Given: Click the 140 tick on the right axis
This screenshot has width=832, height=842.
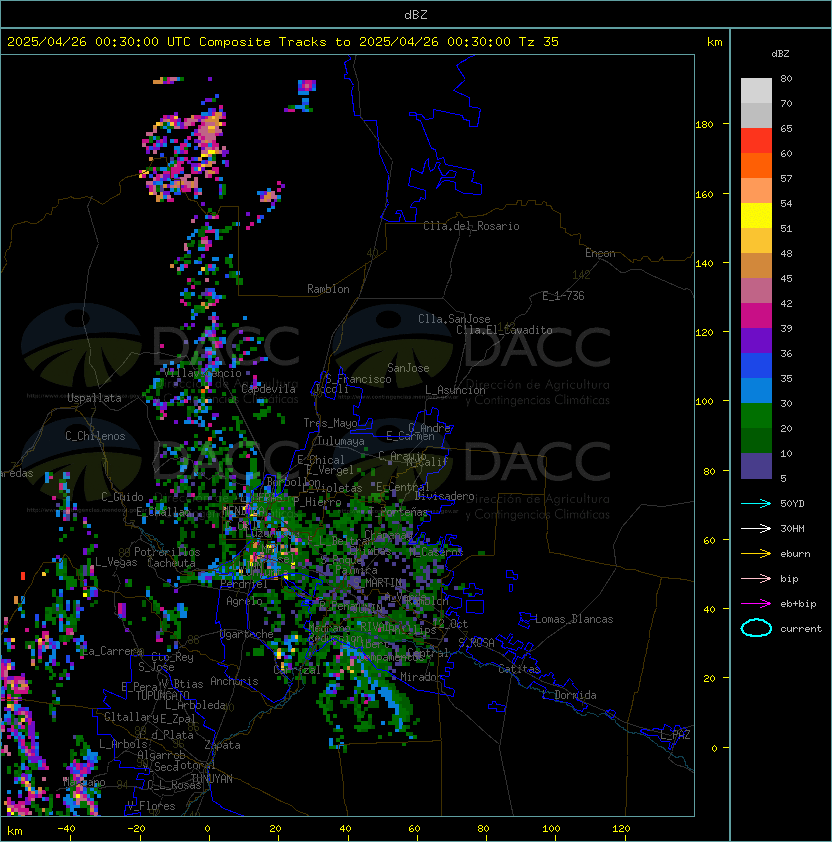Looking at the screenshot, I should 704,263.
